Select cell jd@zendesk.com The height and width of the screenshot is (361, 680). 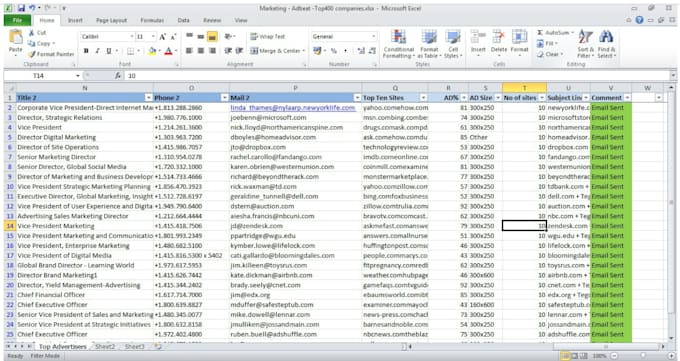(x=296, y=226)
